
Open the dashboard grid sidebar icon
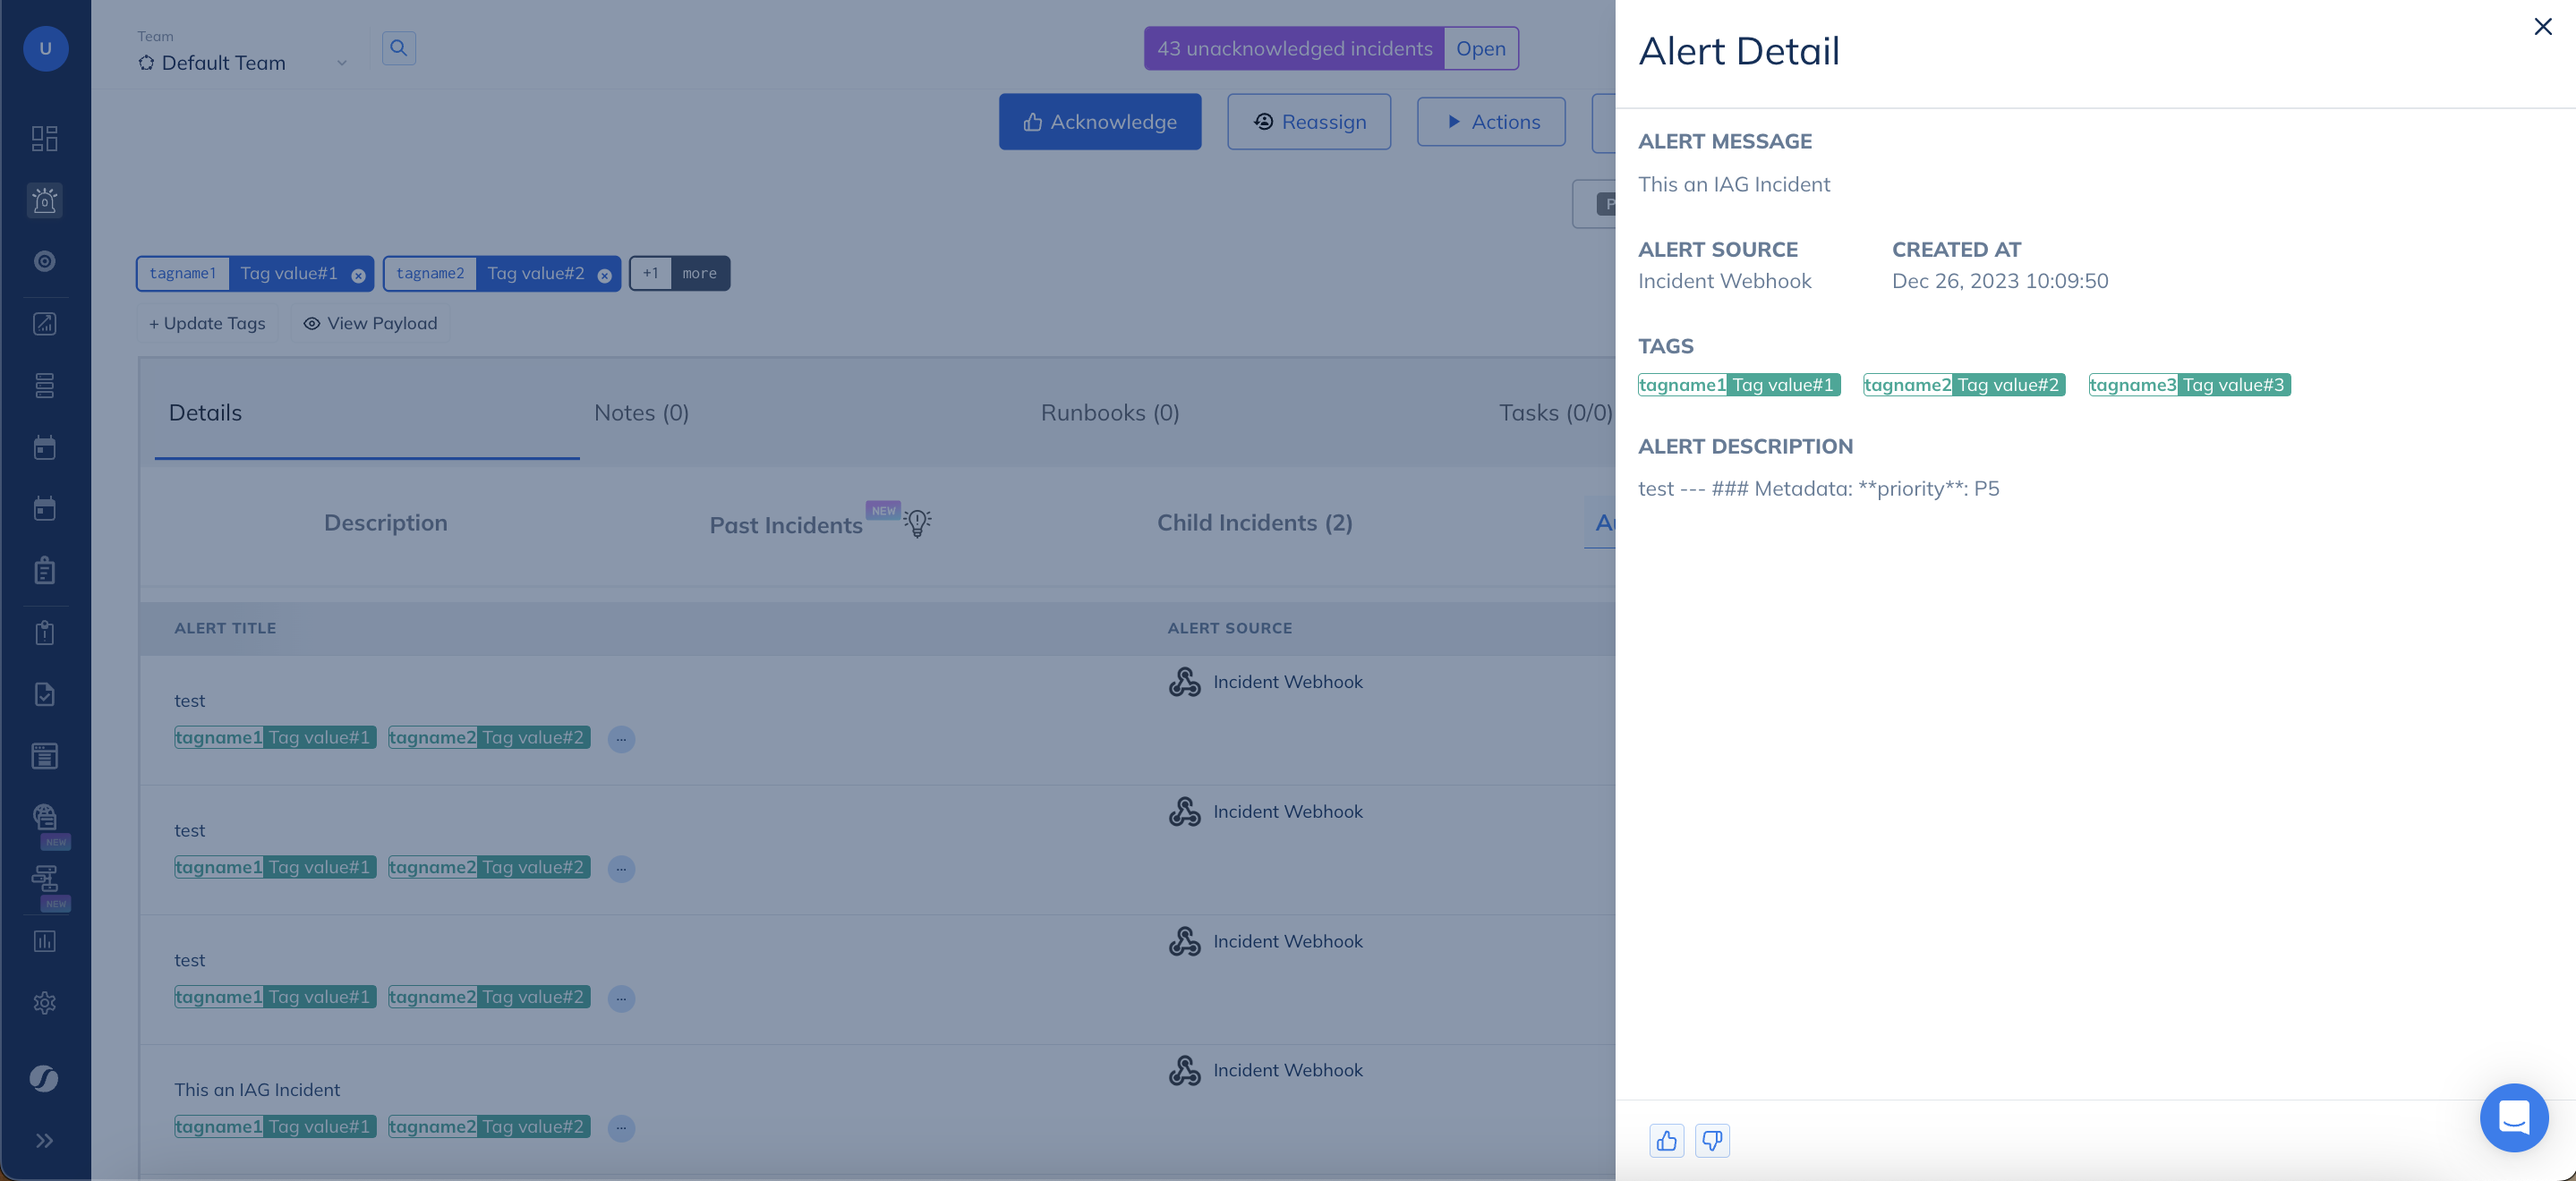click(x=44, y=138)
